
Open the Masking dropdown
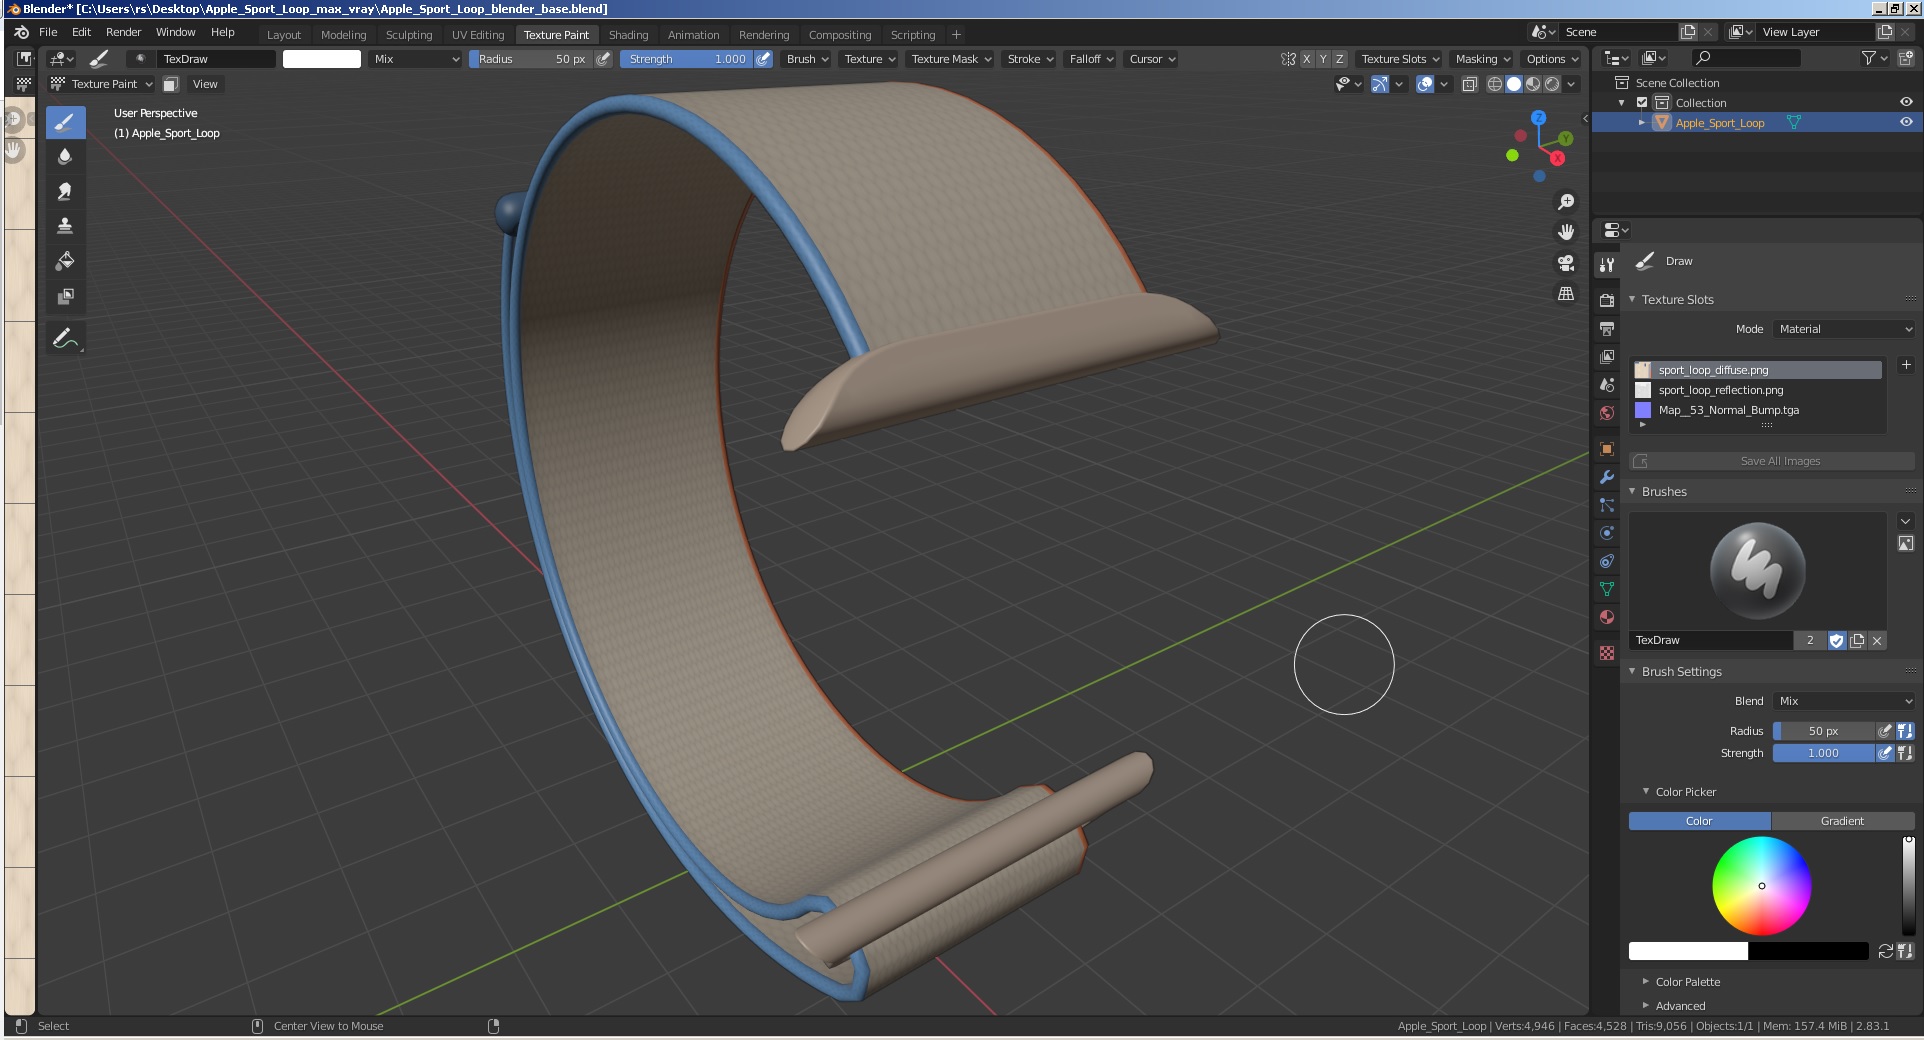point(1483,59)
